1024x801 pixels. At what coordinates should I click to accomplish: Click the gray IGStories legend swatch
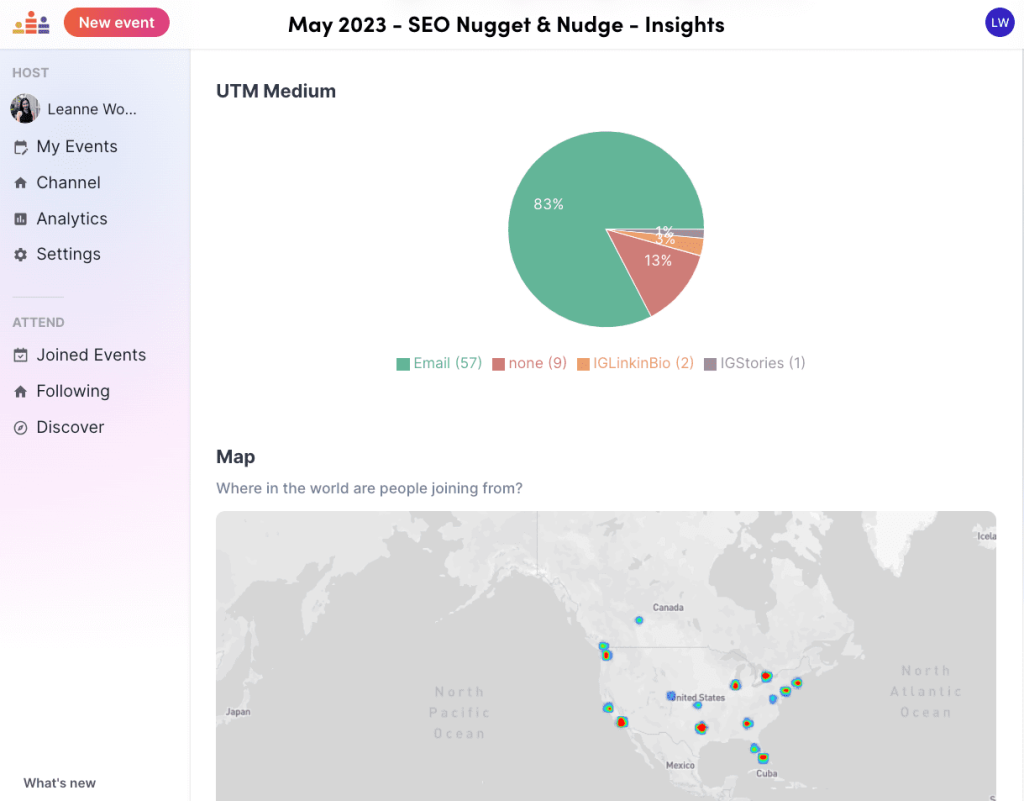710,364
